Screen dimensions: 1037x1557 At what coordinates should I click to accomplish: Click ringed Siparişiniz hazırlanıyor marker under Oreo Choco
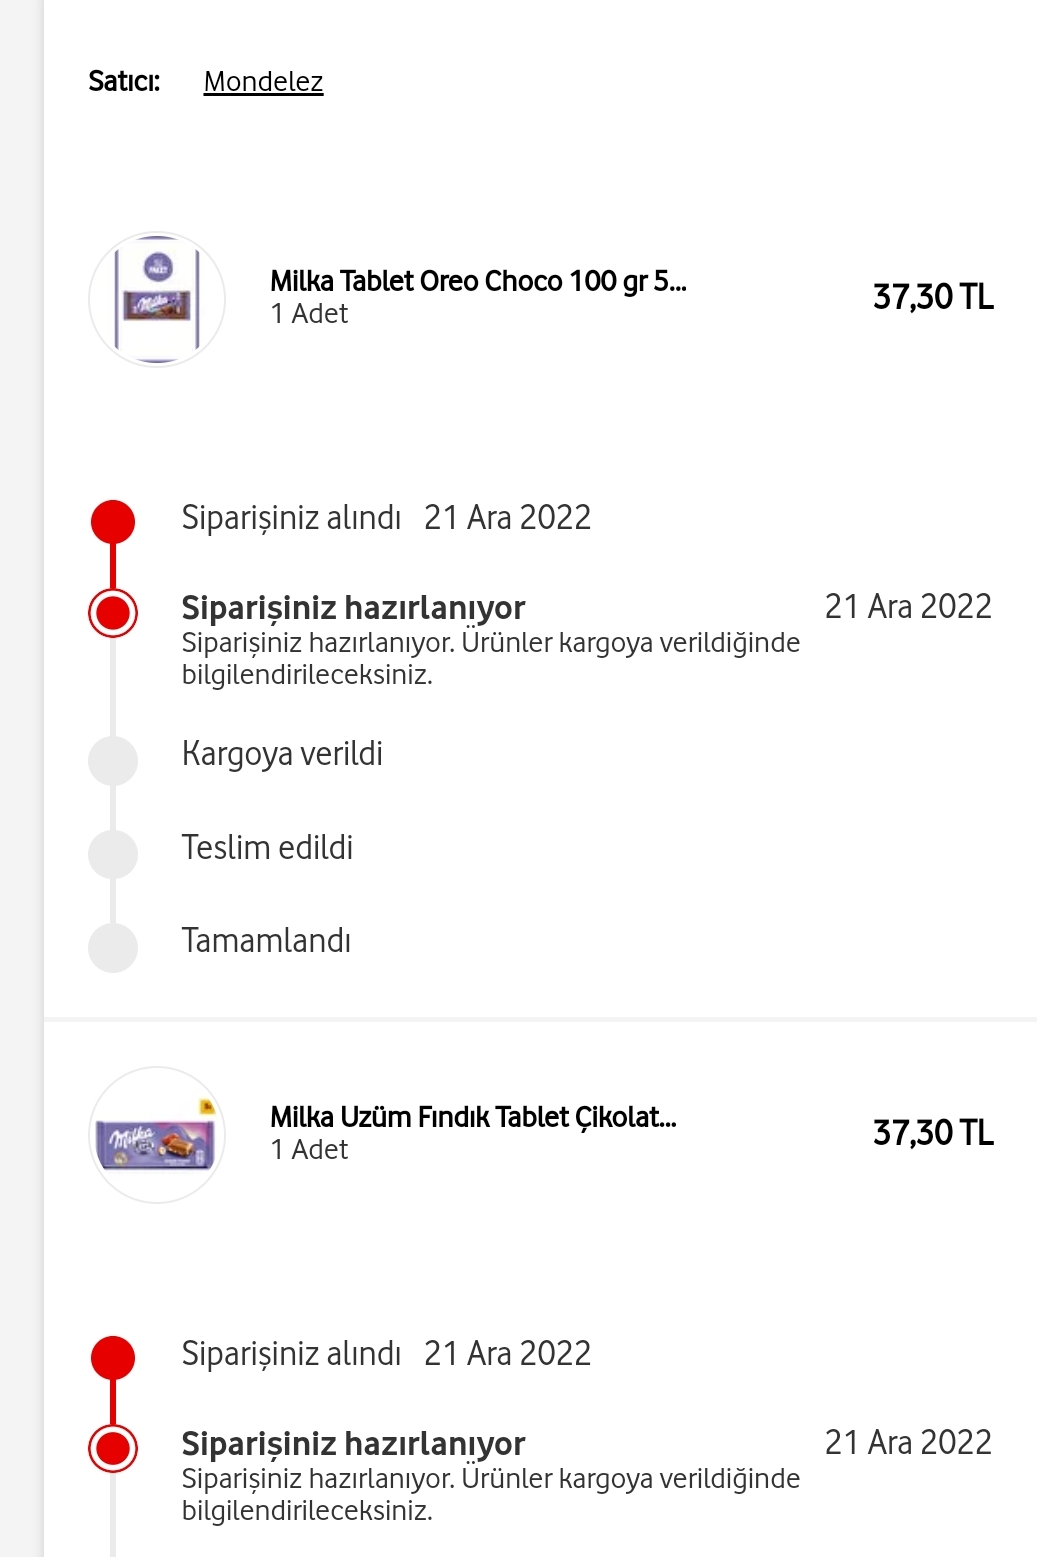pos(113,612)
